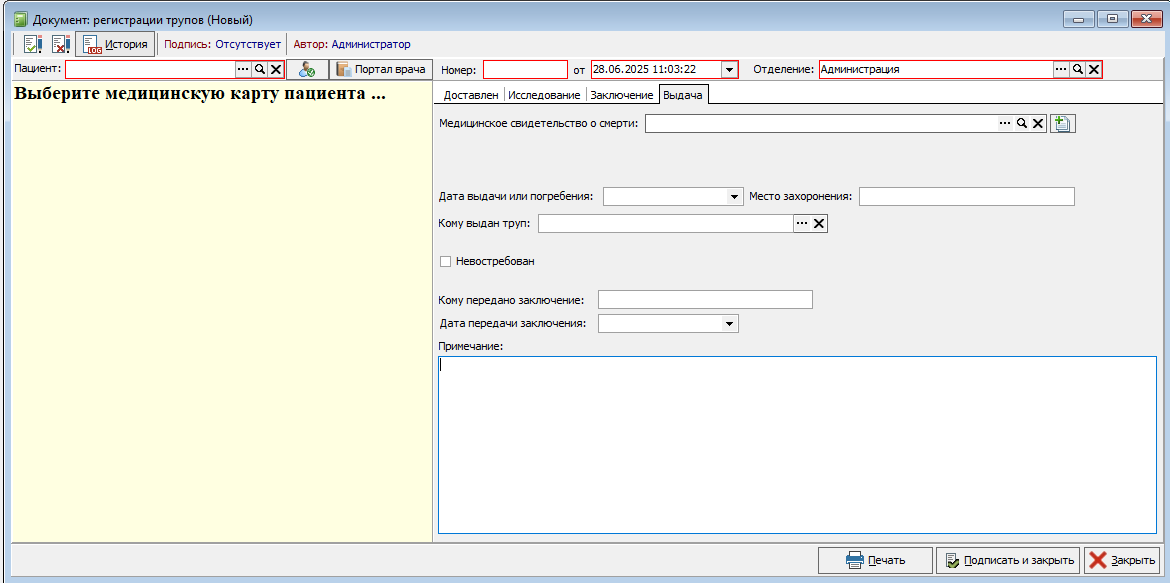Switch to the Заключение tab
1170x583 pixels.
pos(622,96)
